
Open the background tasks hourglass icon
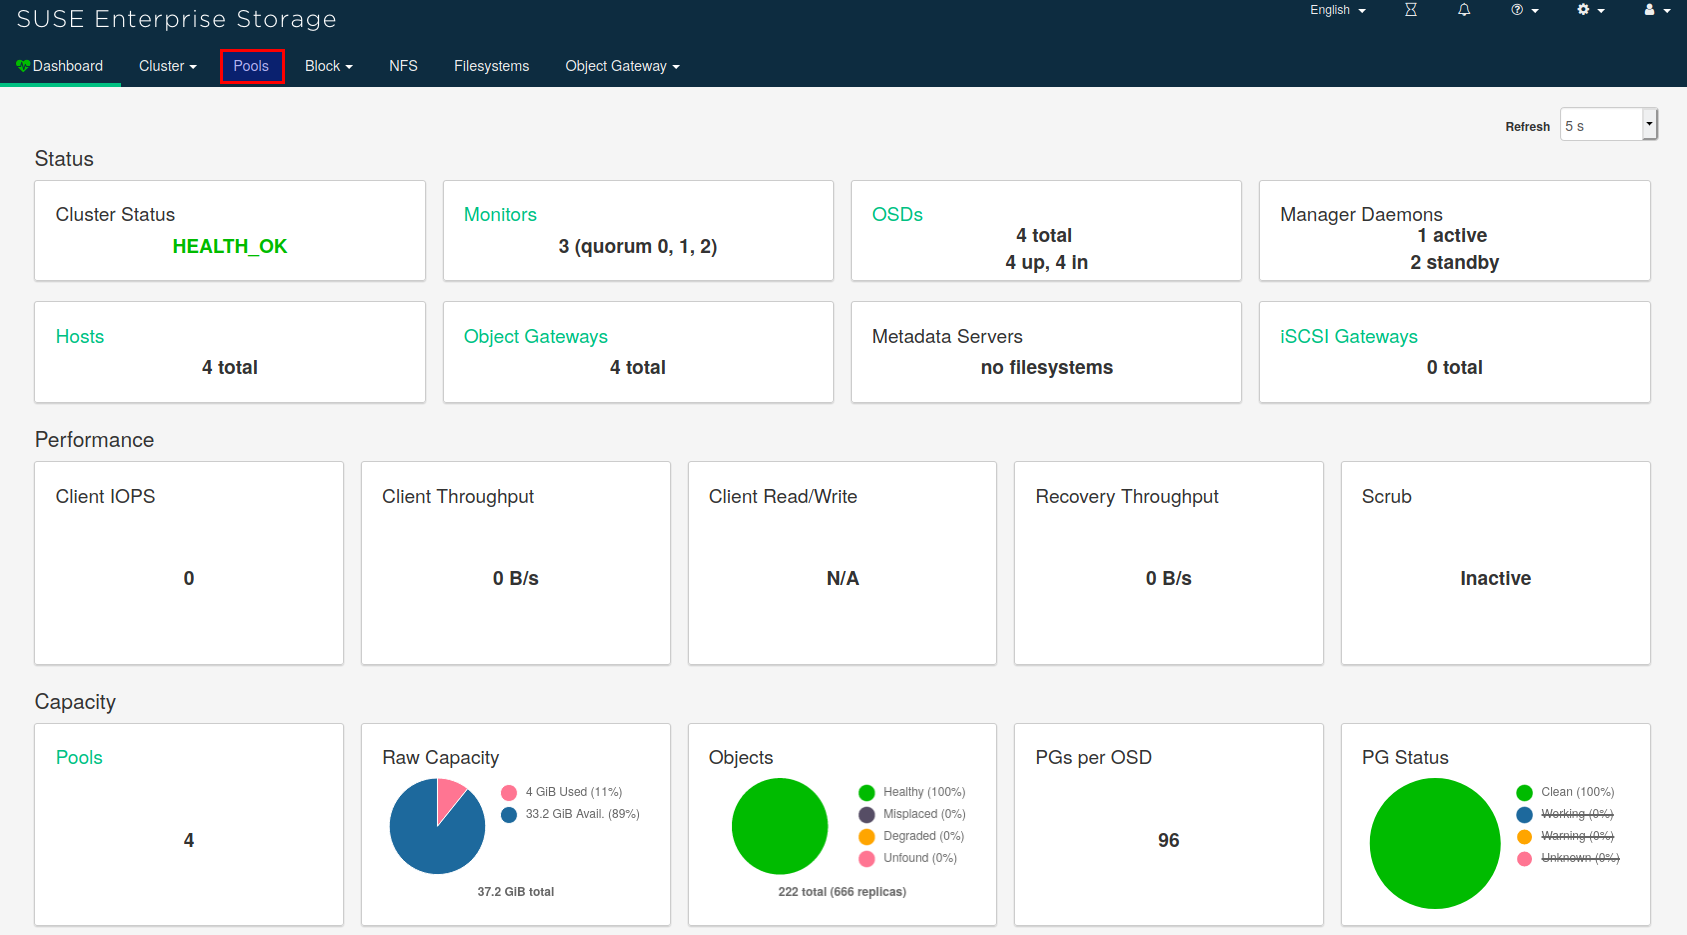[x=1410, y=10]
